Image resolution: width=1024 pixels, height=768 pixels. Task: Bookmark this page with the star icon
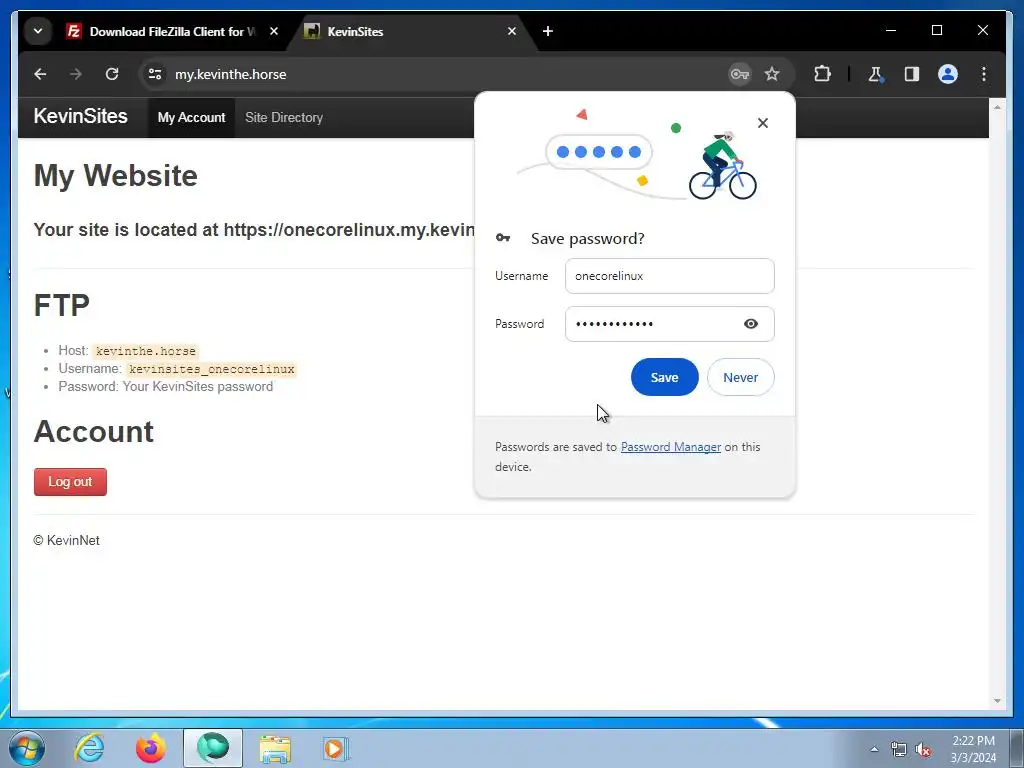tap(772, 74)
